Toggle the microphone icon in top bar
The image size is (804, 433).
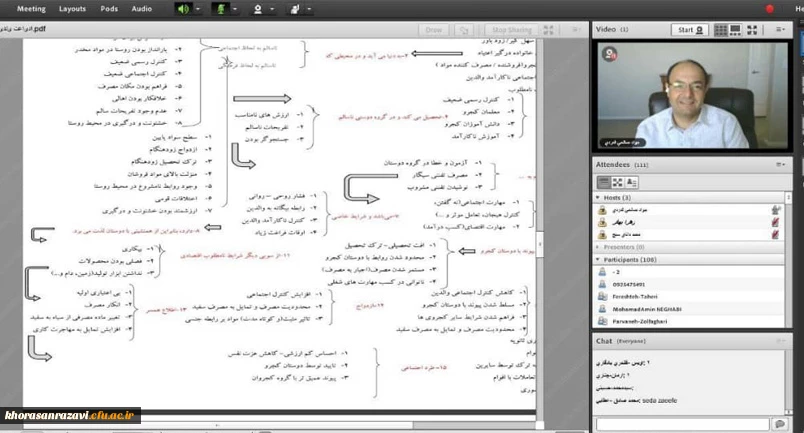[x=221, y=8]
